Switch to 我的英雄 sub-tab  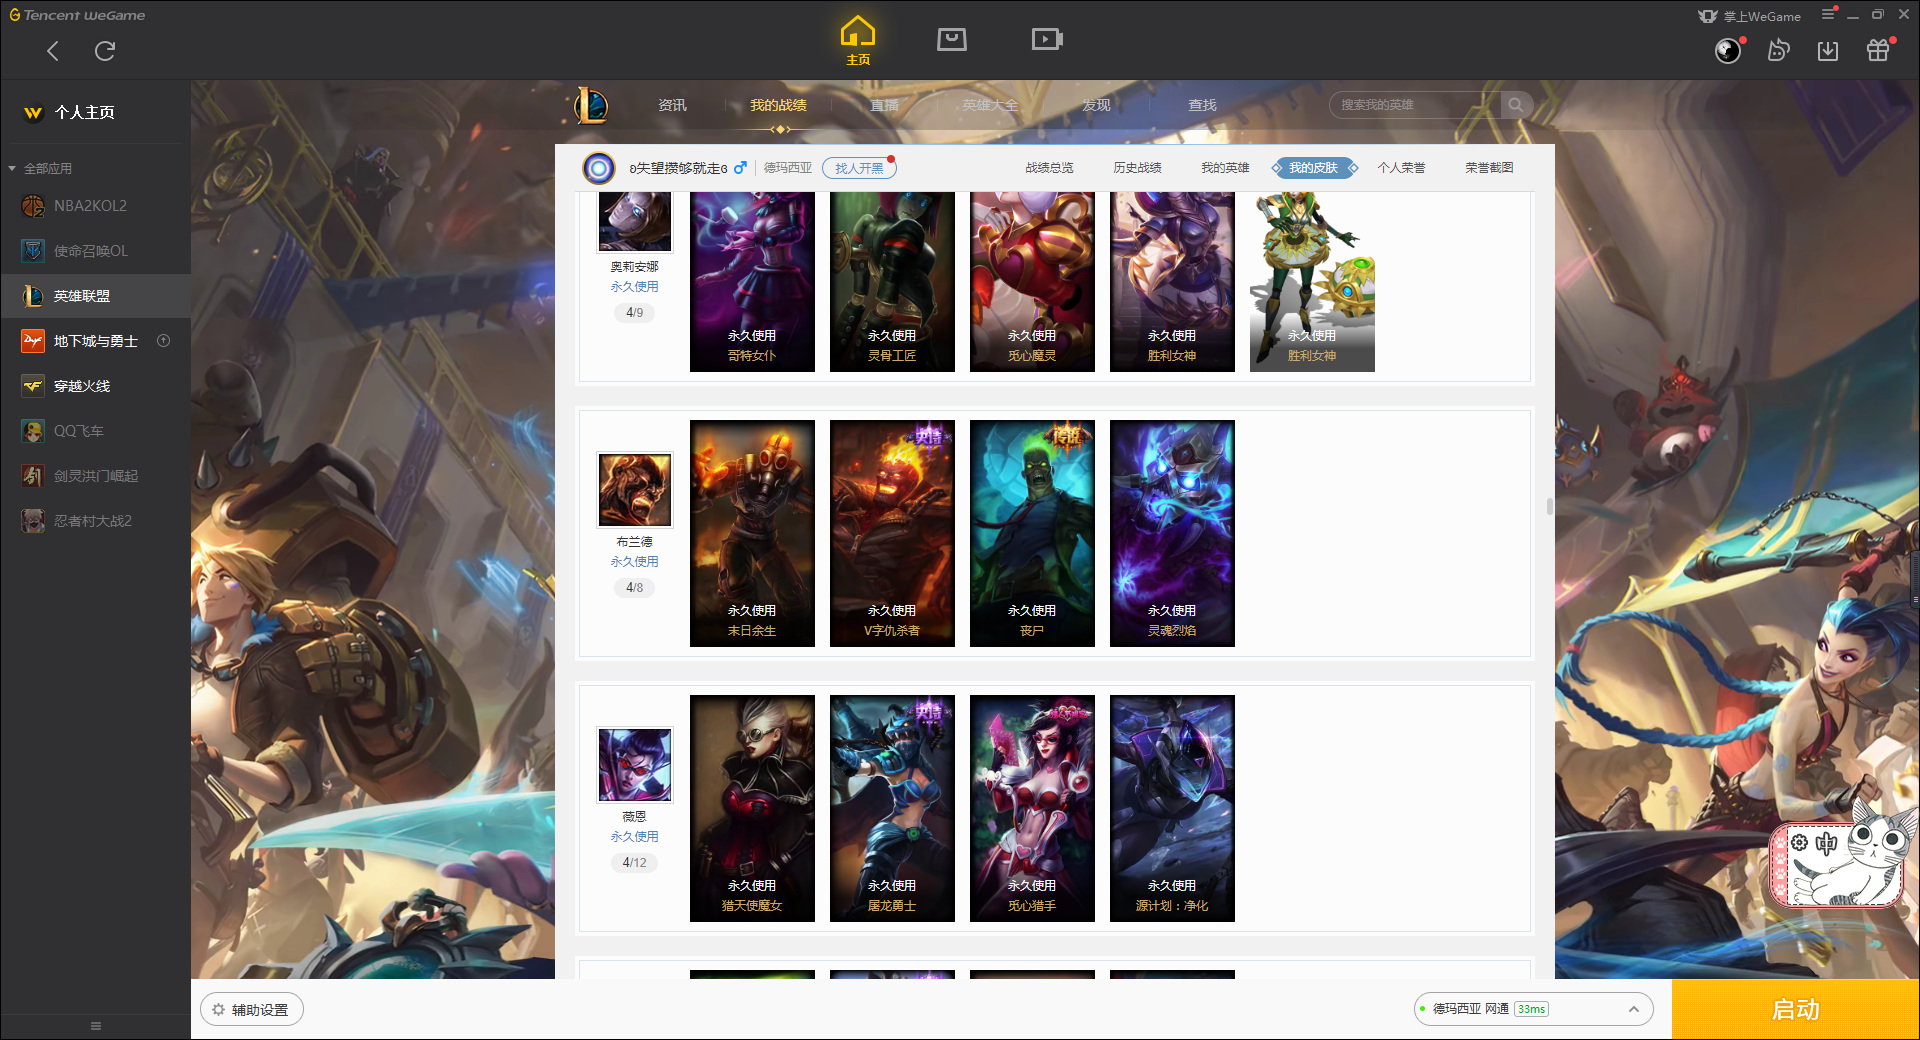click(1225, 168)
